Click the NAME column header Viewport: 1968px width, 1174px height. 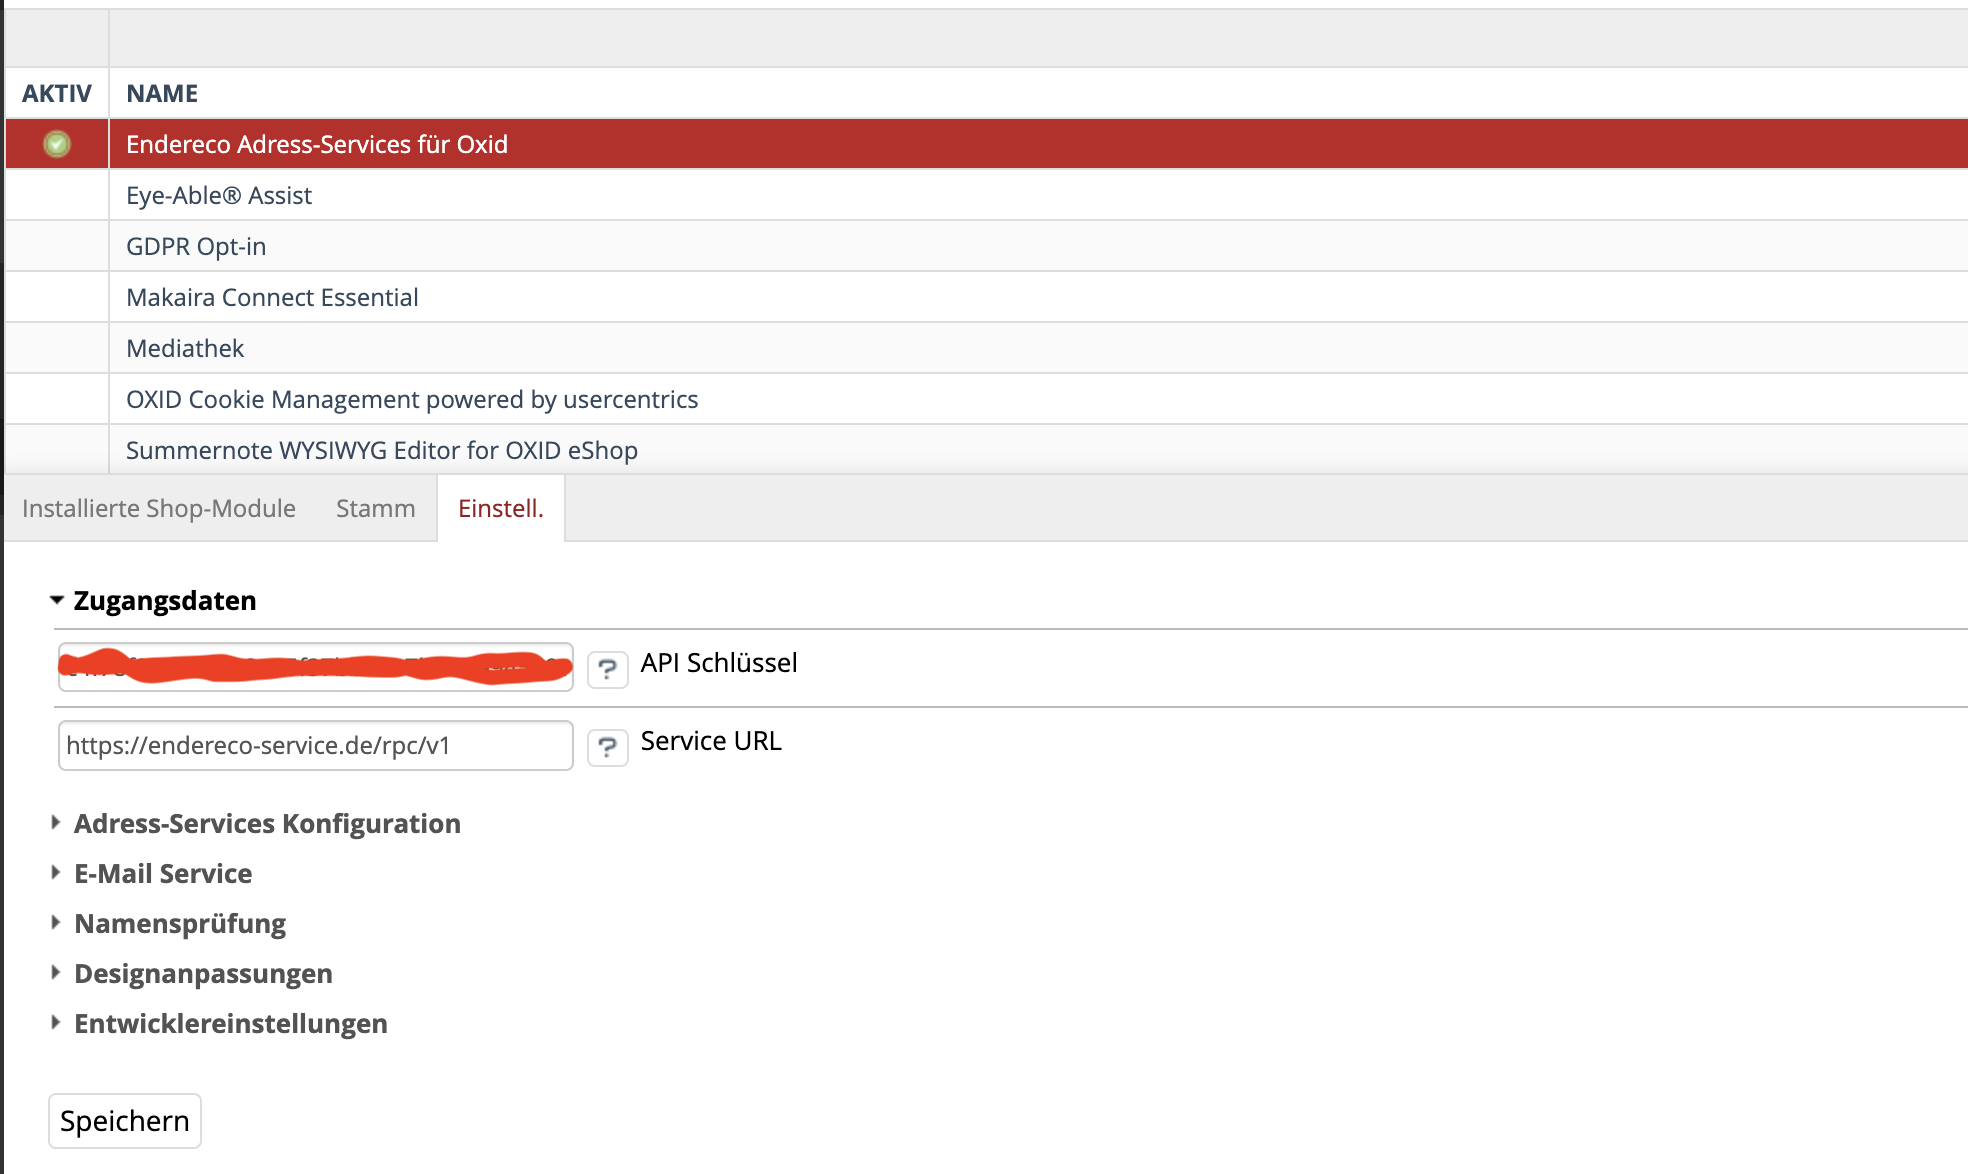click(162, 93)
